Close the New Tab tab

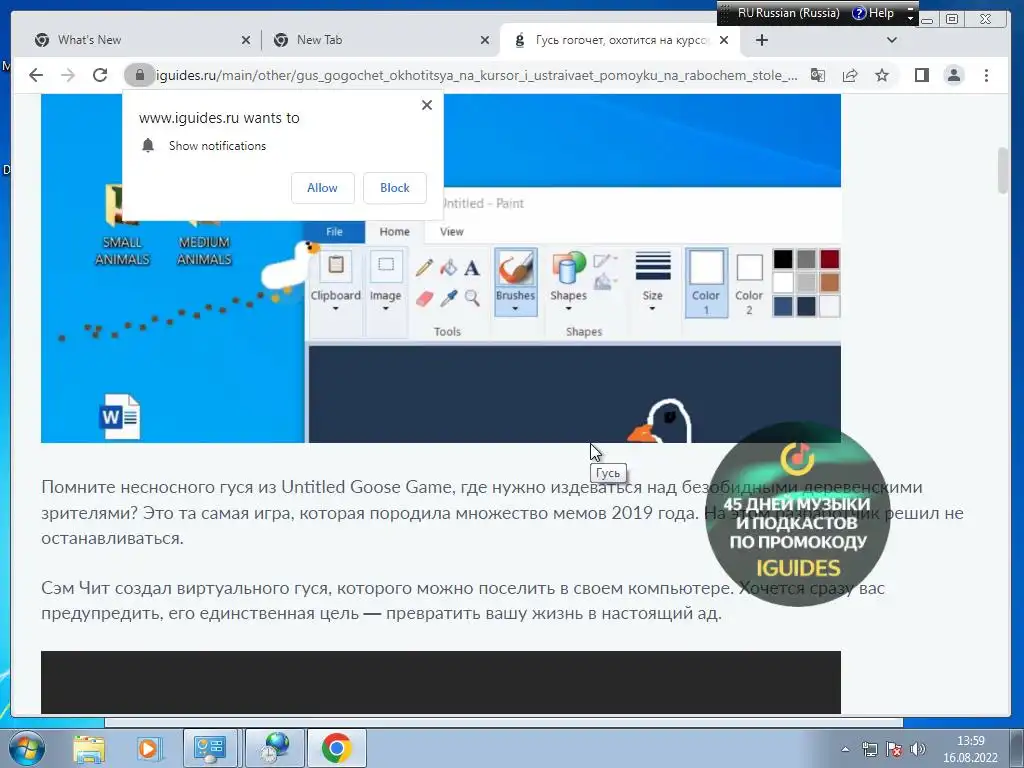pyautogui.click(x=485, y=40)
